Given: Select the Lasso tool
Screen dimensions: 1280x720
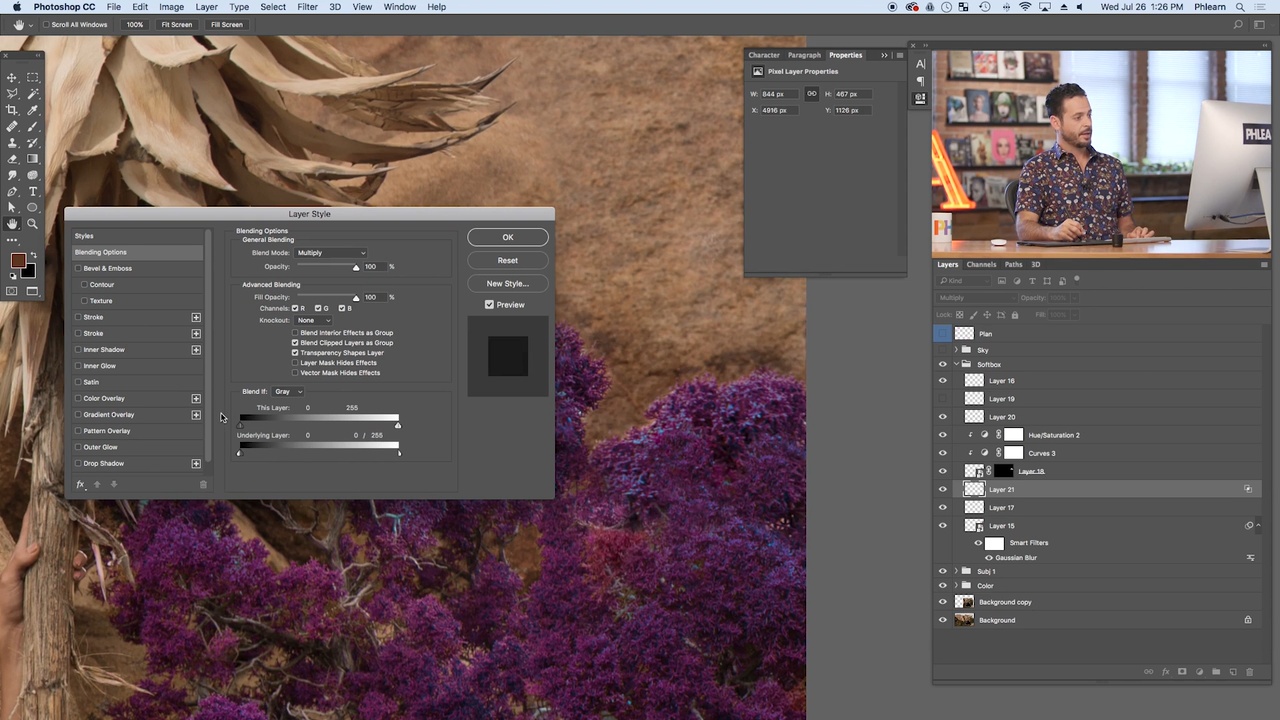Looking at the screenshot, I should (12, 94).
